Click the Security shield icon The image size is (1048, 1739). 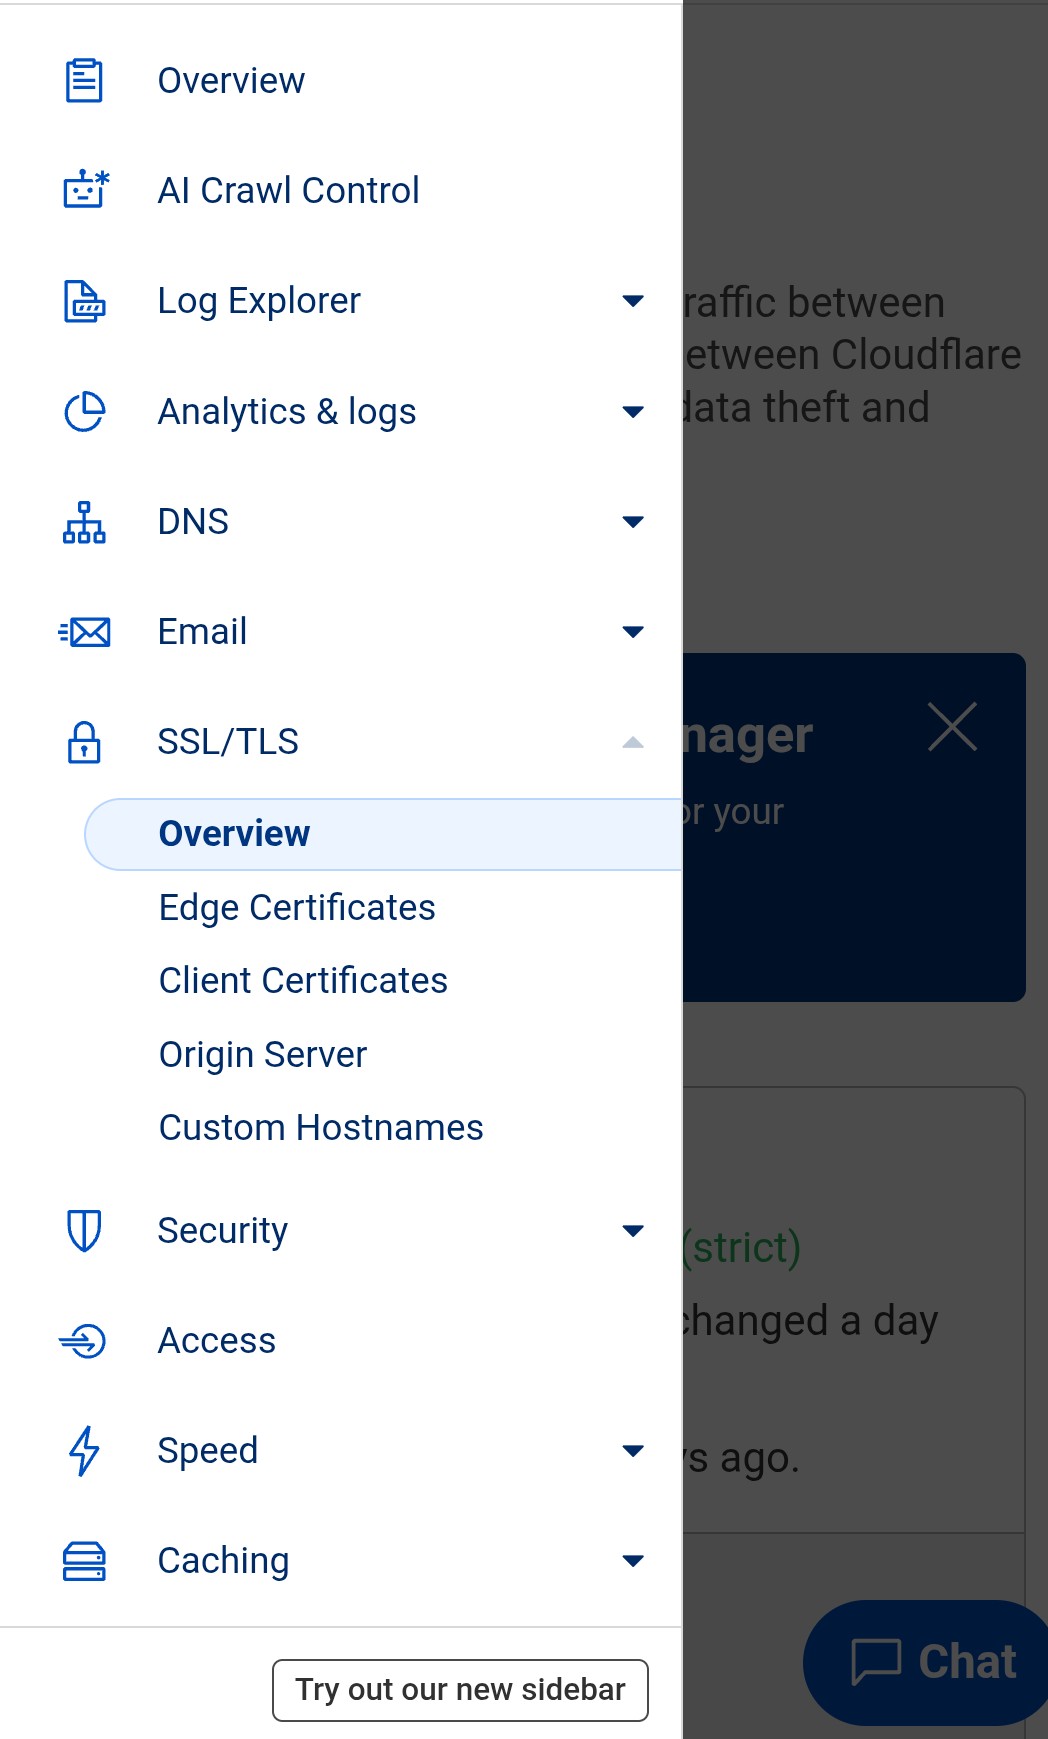point(84,1231)
